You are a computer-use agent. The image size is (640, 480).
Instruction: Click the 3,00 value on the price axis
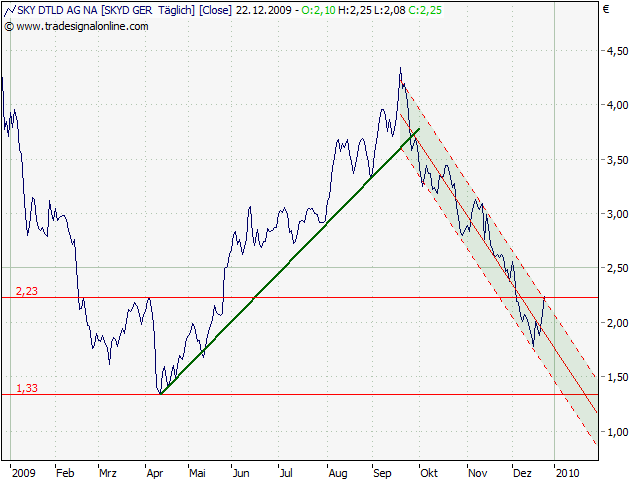click(616, 214)
